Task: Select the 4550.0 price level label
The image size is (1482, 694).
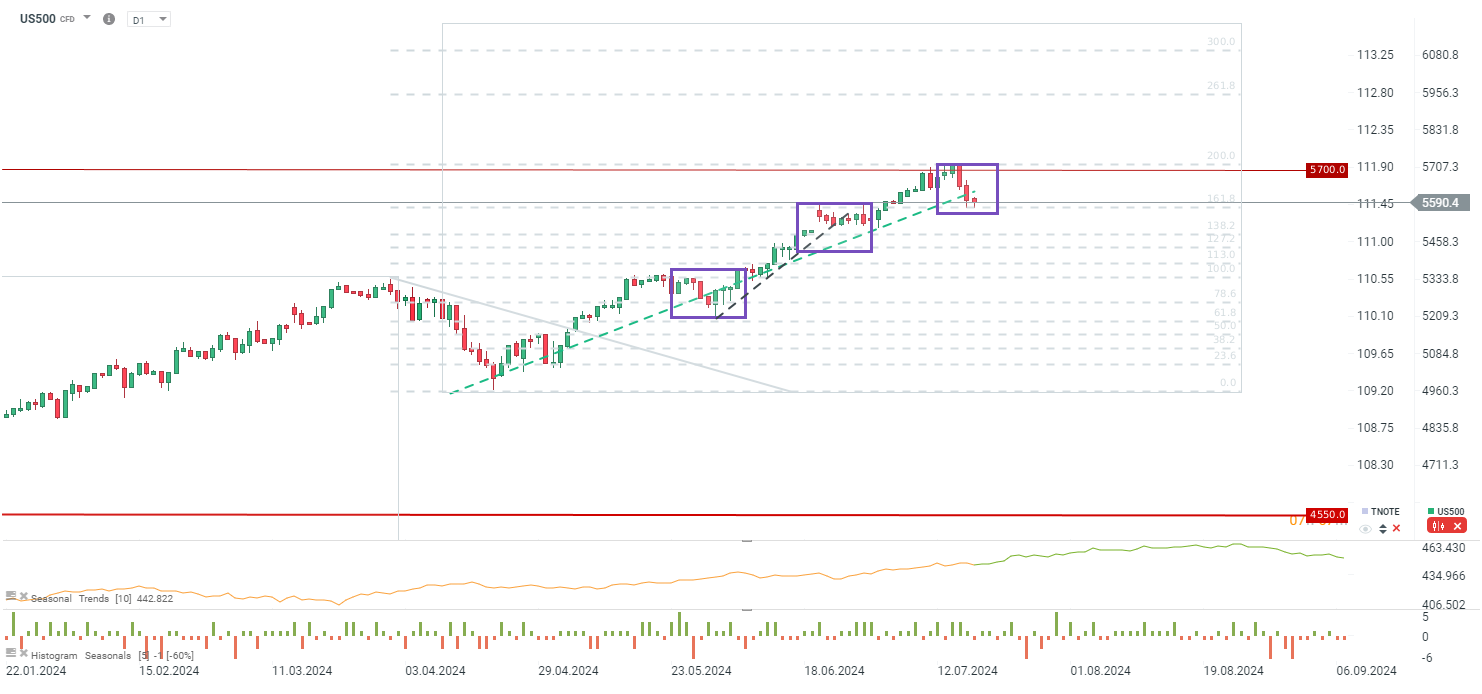Action: pyautogui.click(x=1326, y=514)
